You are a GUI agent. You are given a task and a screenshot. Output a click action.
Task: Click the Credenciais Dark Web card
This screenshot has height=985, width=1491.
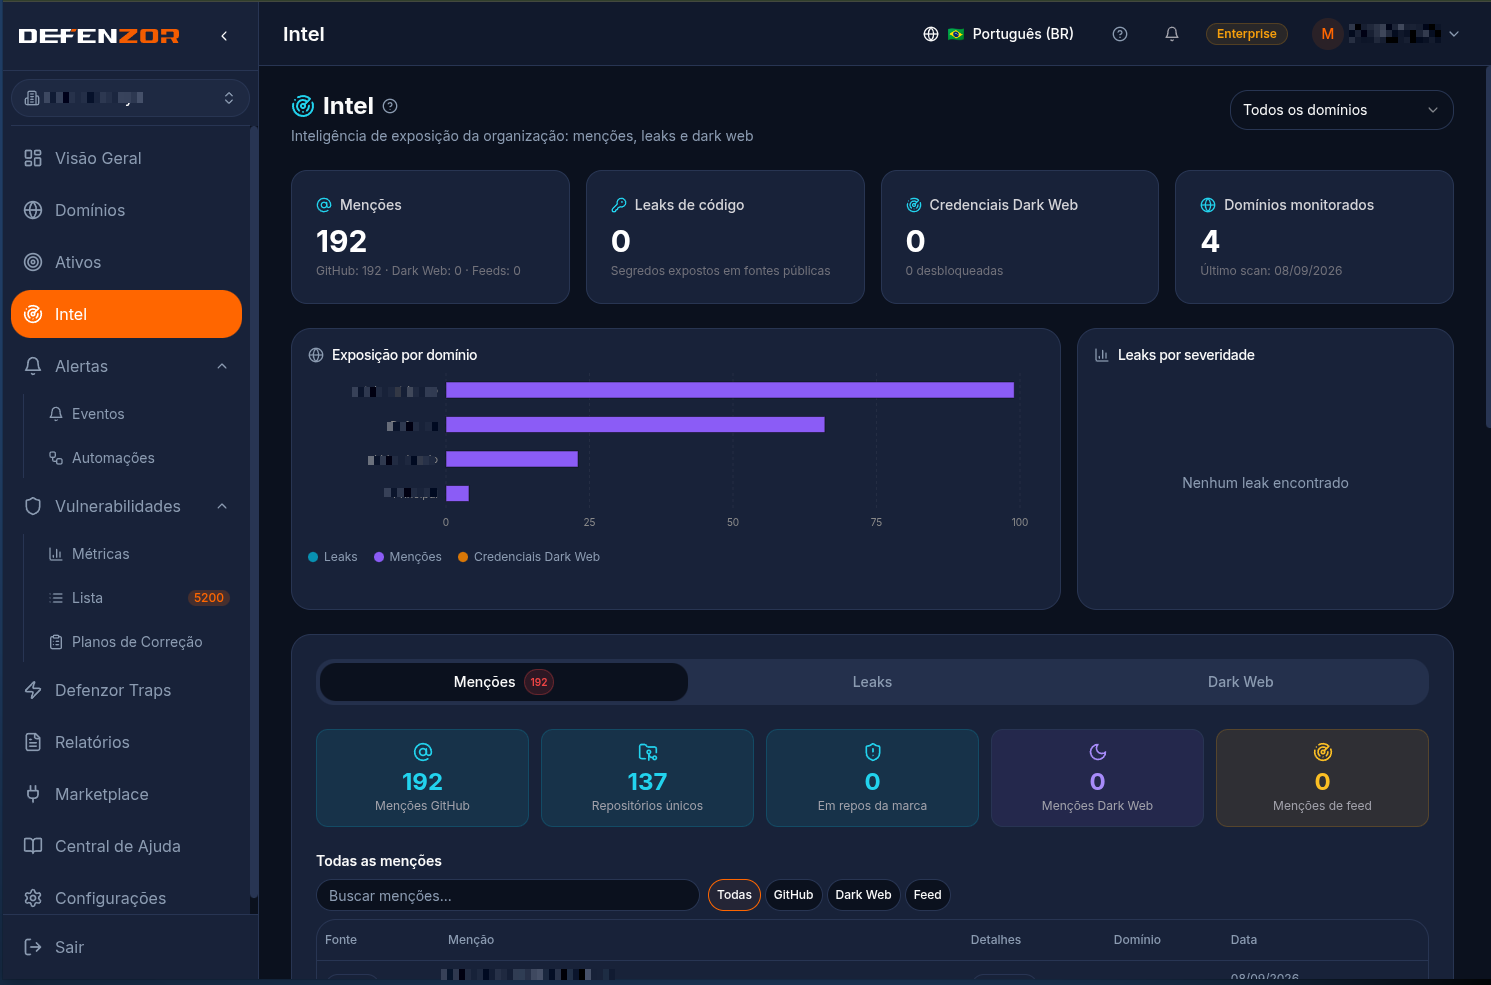coord(1019,237)
